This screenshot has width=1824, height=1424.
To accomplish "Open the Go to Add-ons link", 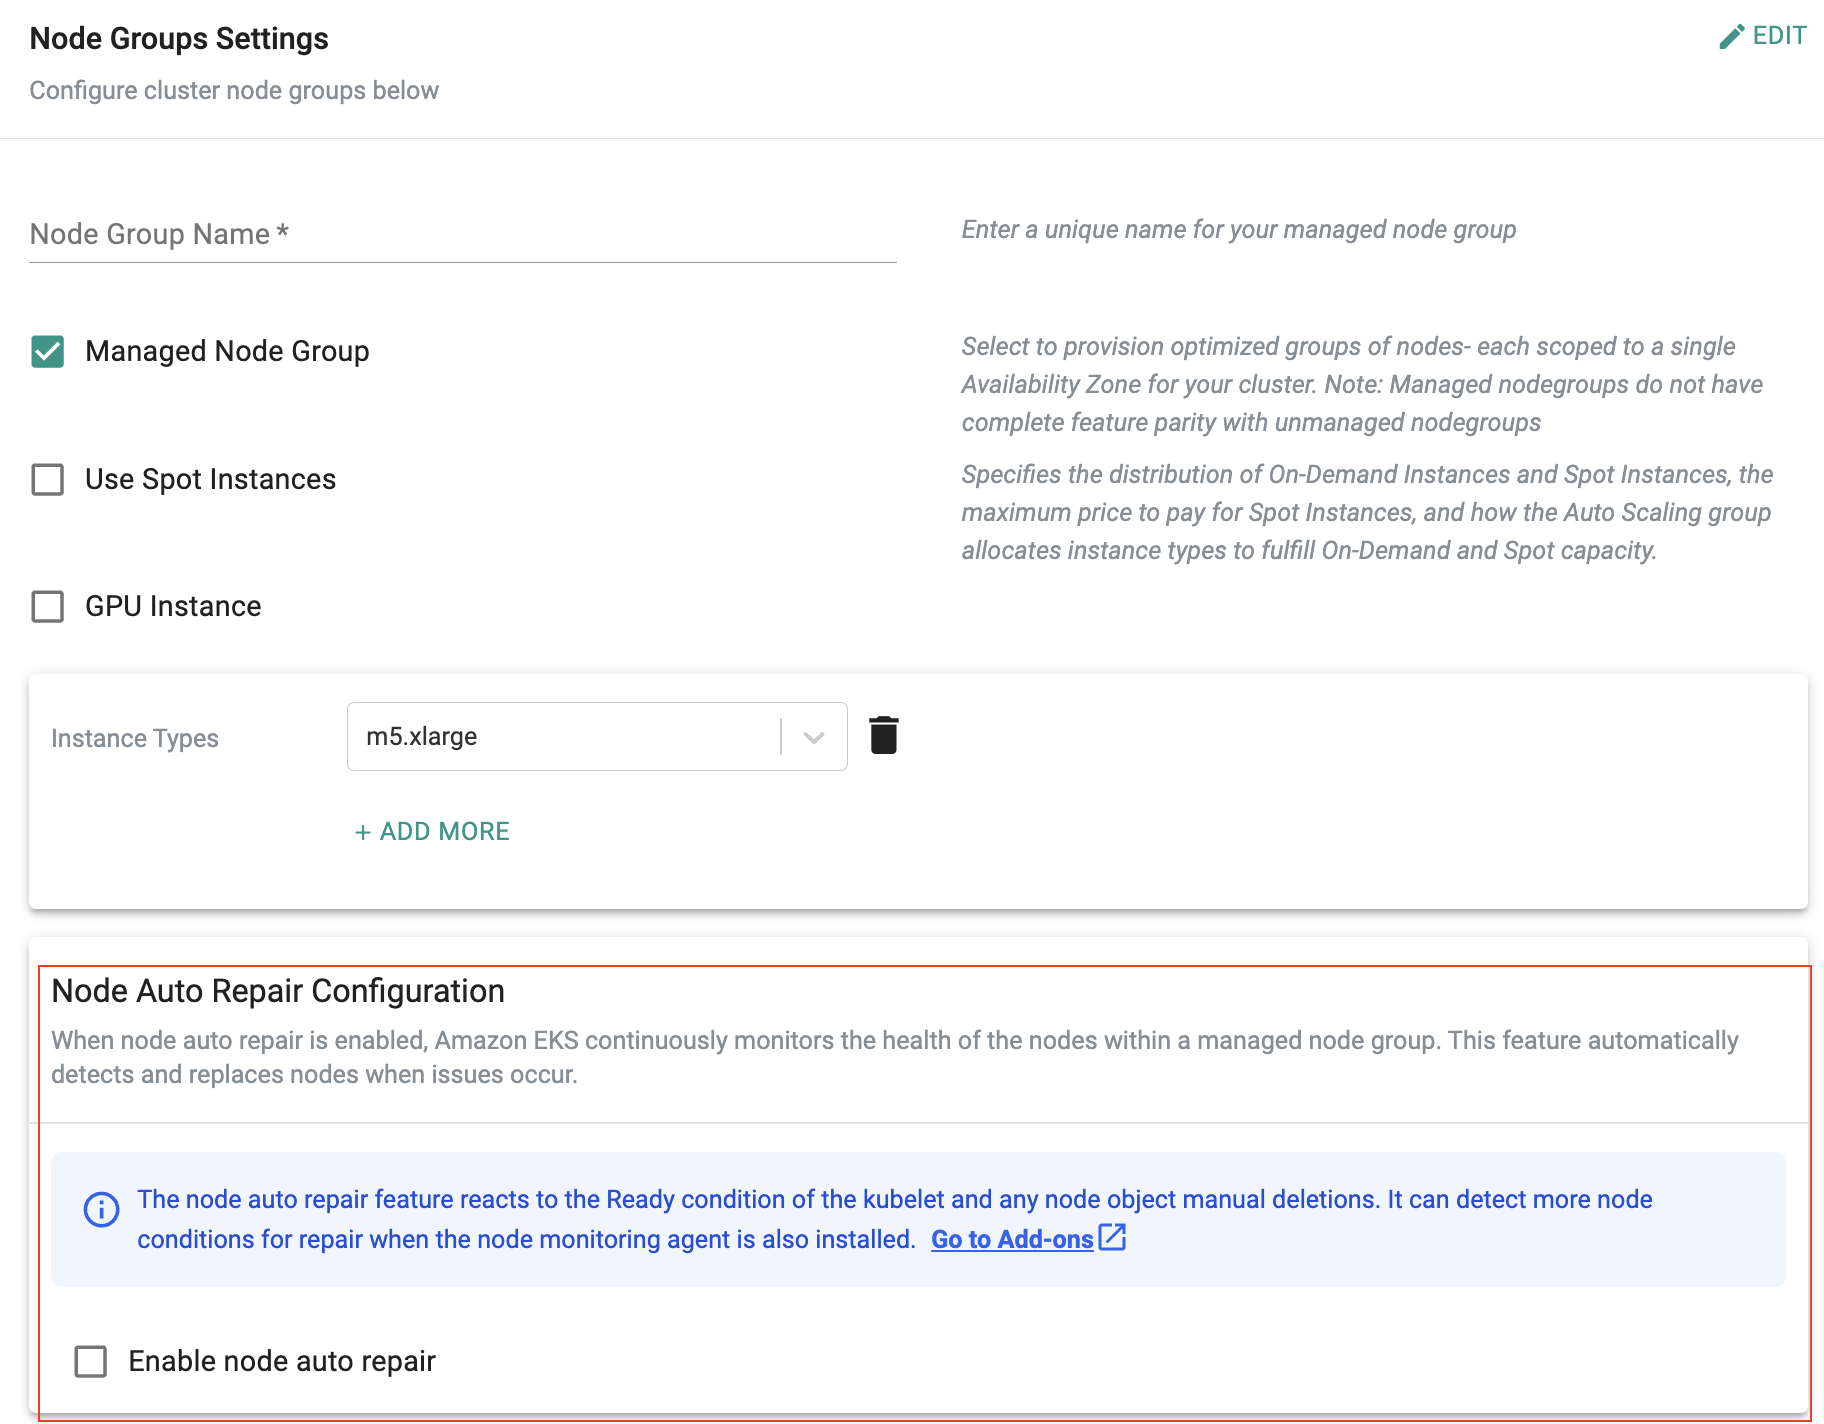I will [x=1011, y=1239].
